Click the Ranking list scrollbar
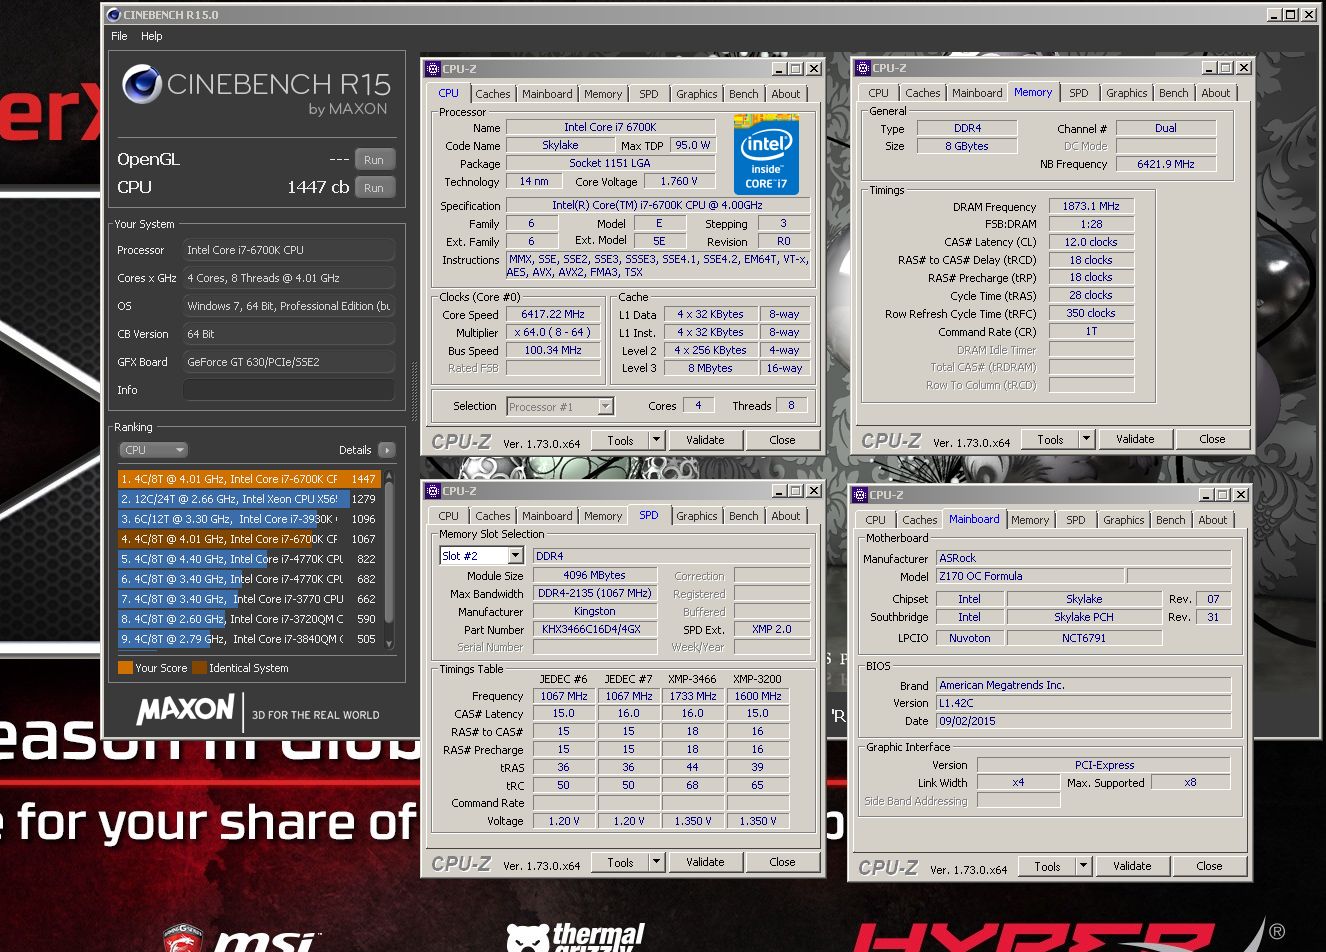1326x952 pixels. pyautogui.click(x=389, y=559)
